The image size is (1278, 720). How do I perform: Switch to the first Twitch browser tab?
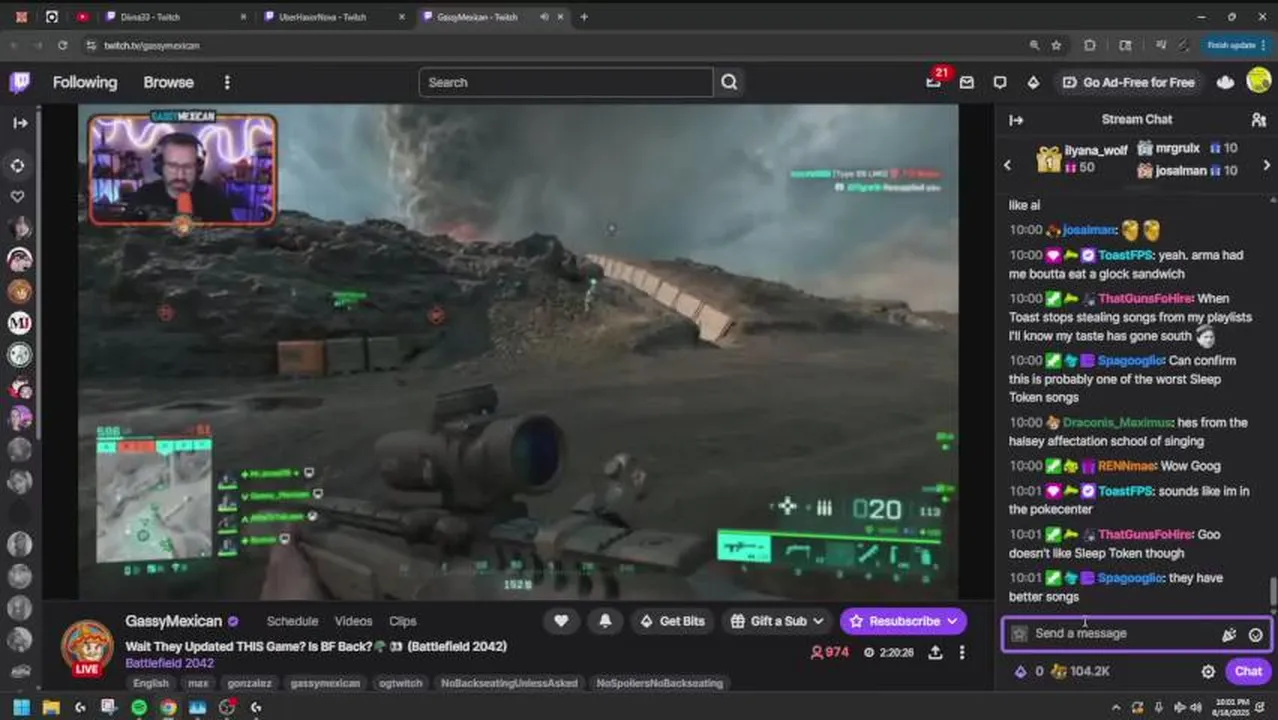[x=173, y=17]
